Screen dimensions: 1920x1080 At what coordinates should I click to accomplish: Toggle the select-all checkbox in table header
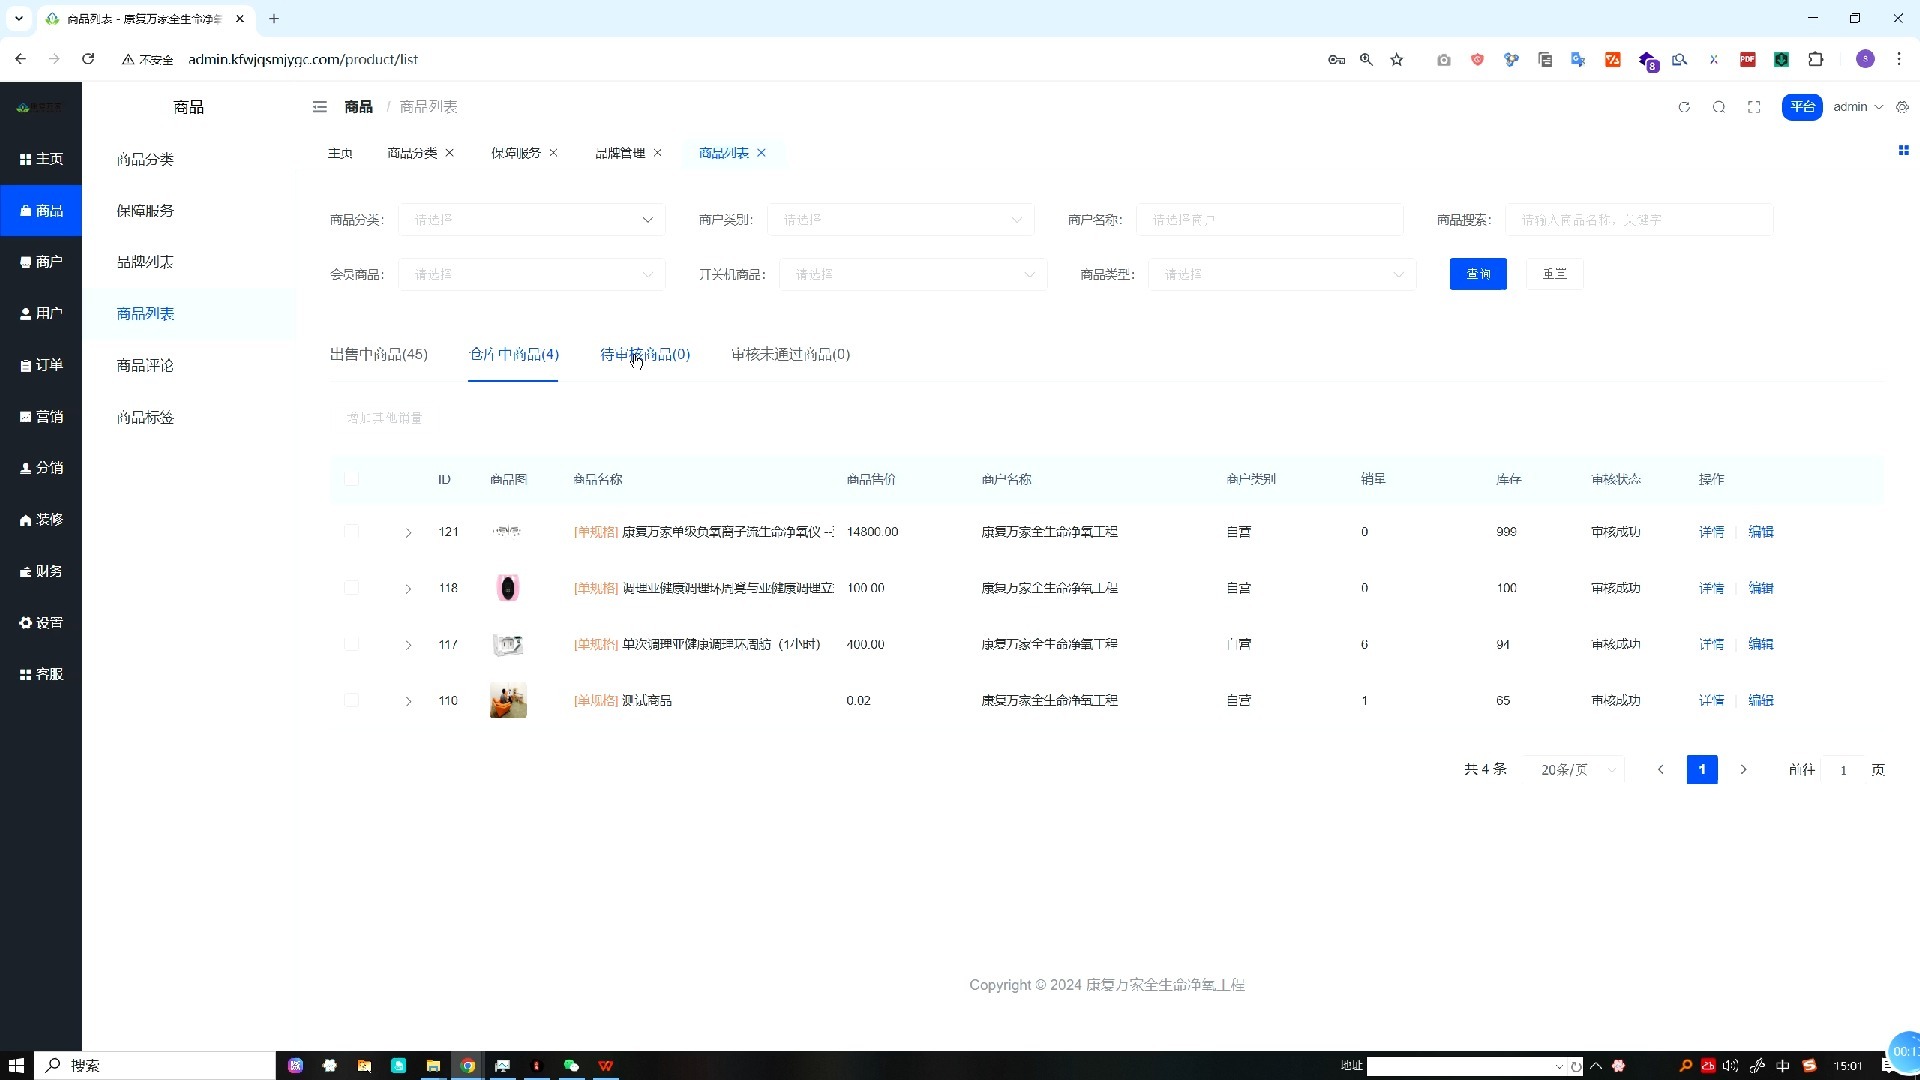click(351, 479)
